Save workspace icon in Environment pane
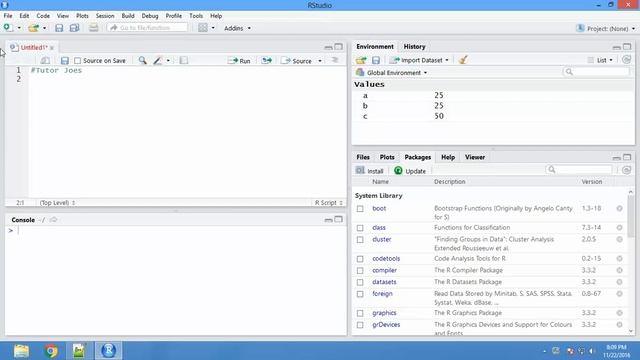Screen dimensions: 640x360 tap(376, 60)
